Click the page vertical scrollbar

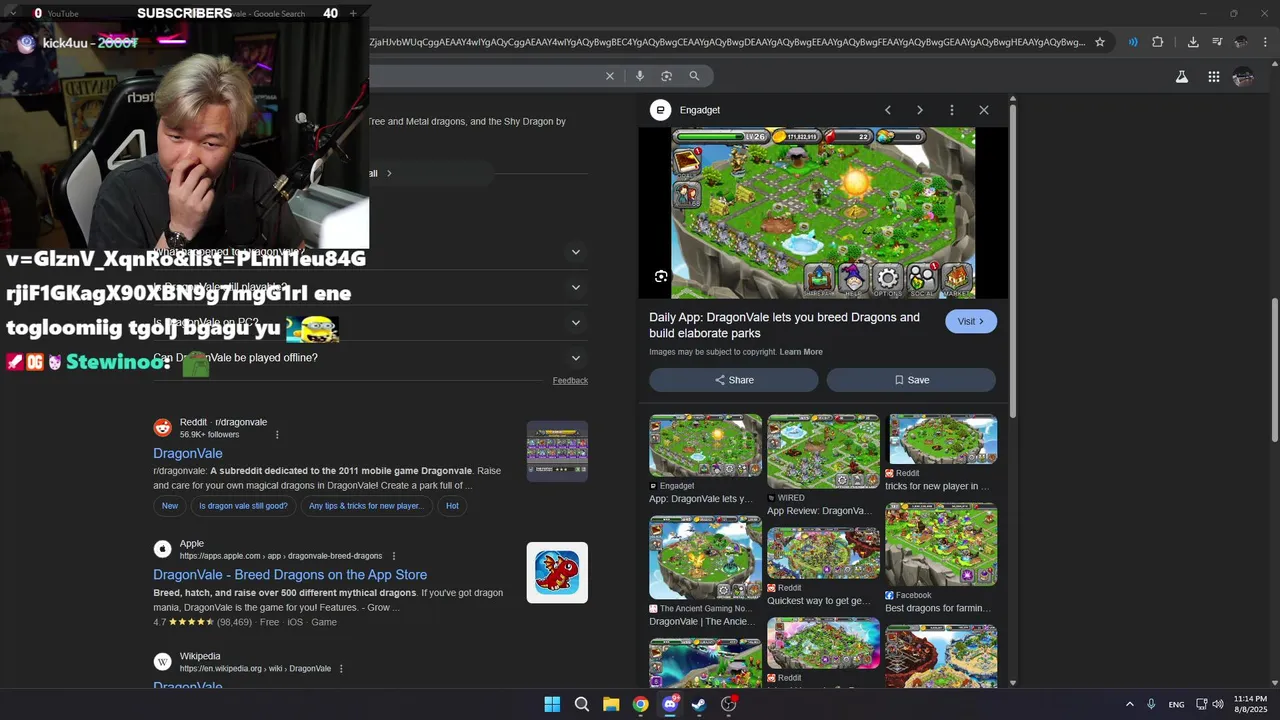1273,370
